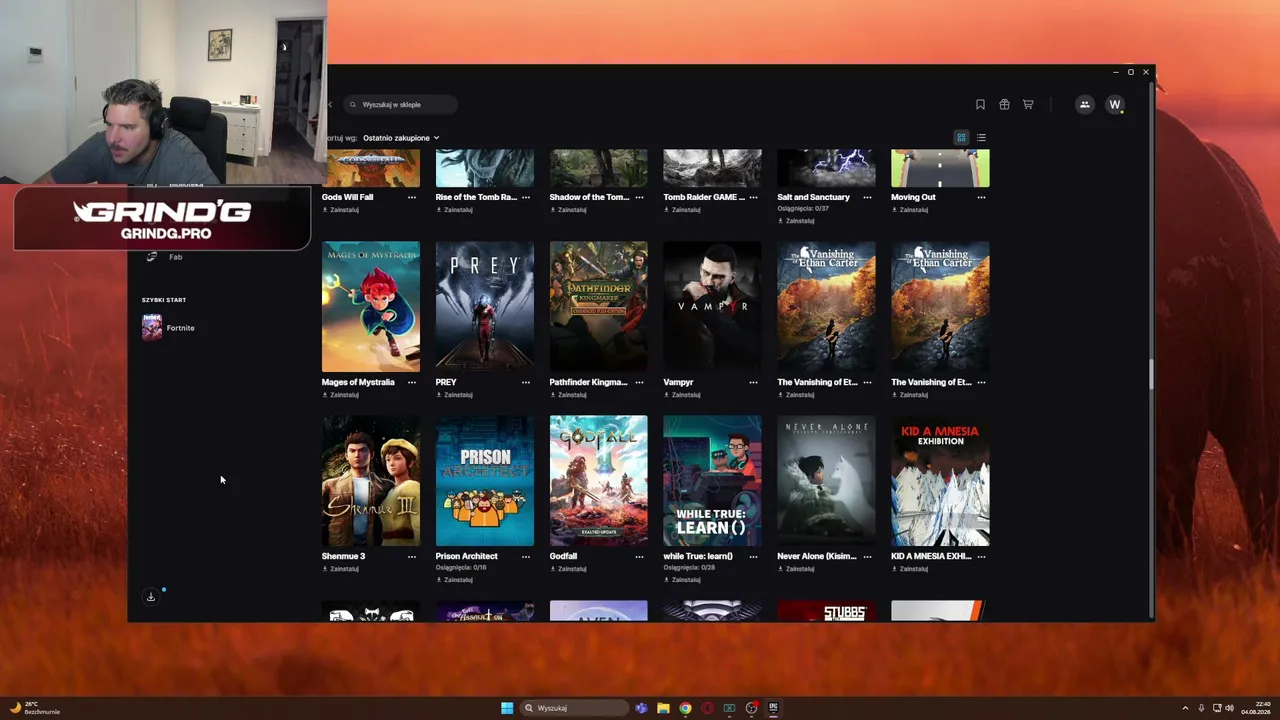Click the Windows taskbar 'Wyszukaj' search box
This screenshot has width=1280, height=720.
[576, 708]
